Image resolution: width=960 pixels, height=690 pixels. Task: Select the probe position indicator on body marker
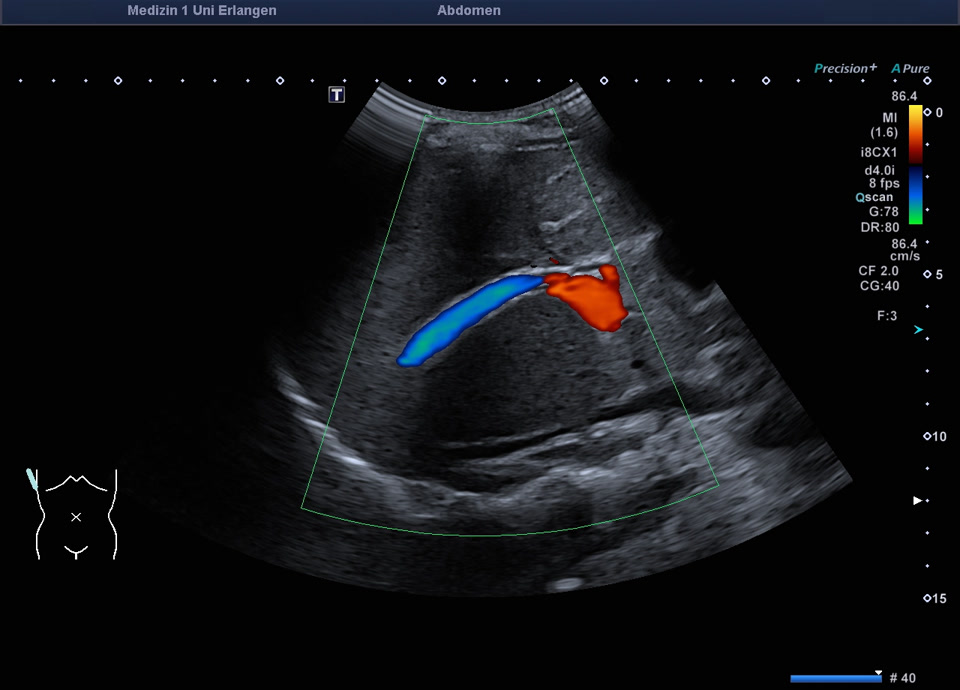tap(32, 479)
